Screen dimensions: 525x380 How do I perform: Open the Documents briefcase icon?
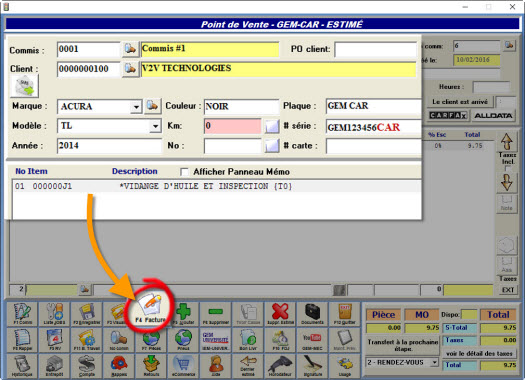pyautogui.click(x=312, y=314)
